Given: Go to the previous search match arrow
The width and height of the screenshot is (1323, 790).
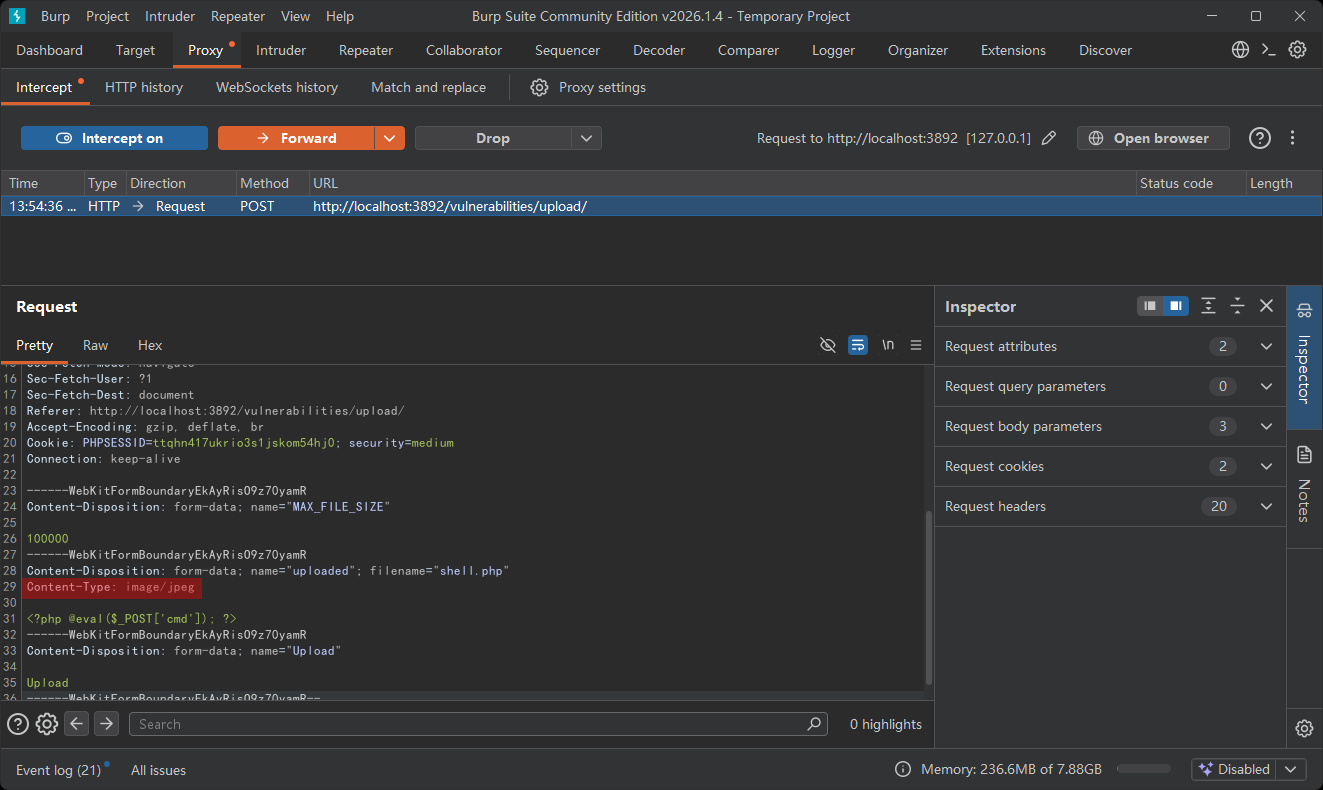Looking at the screenshot, I should (x=77, y=724).
